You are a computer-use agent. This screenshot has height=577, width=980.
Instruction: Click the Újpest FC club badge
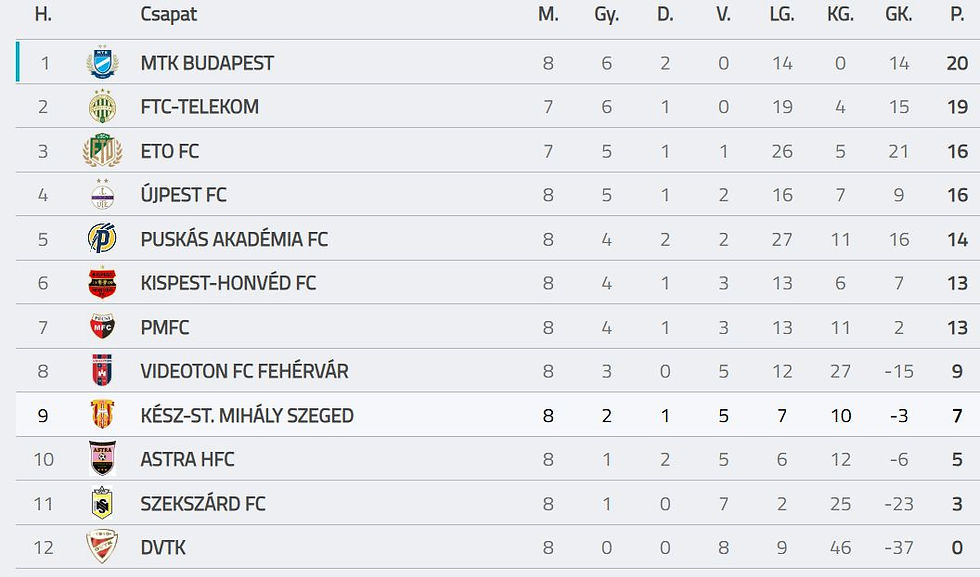point(102,194)
